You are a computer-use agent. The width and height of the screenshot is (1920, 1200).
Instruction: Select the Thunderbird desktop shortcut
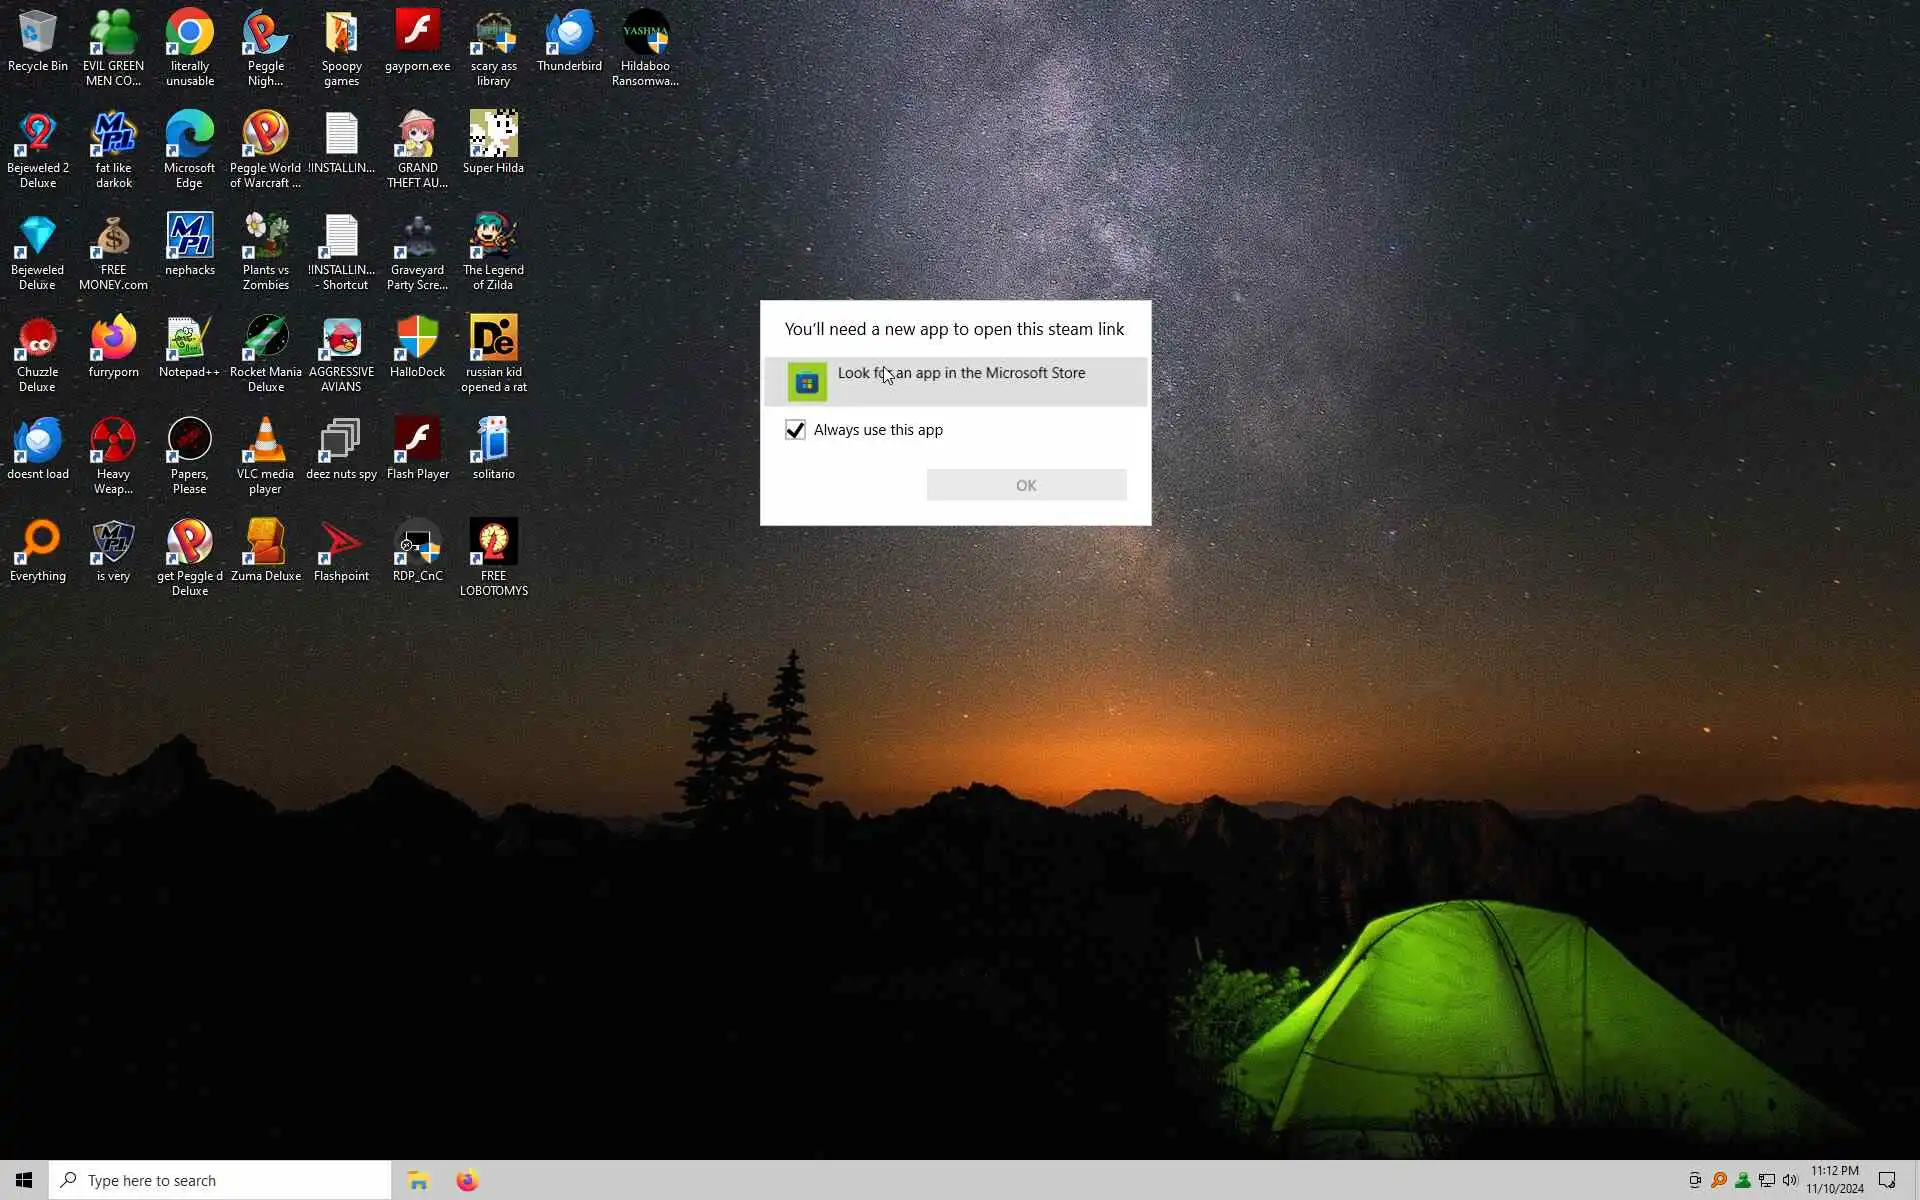tap(569, 42)
